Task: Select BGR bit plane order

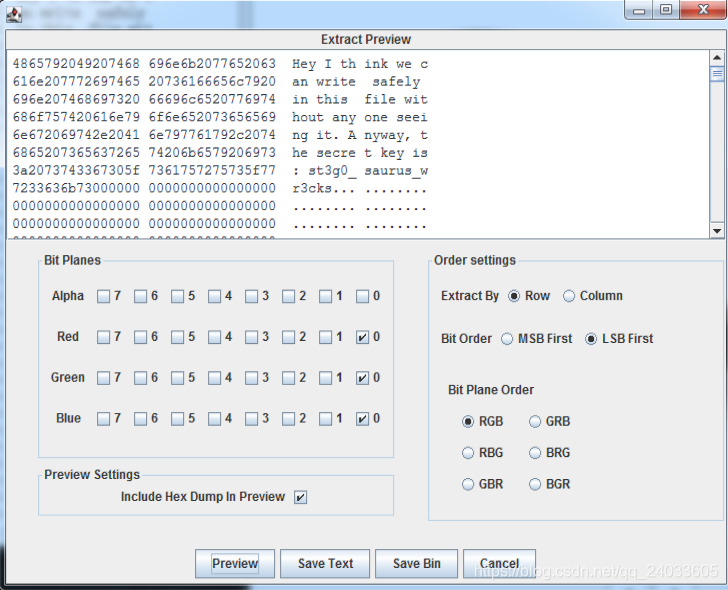Action: coord(535,485)
